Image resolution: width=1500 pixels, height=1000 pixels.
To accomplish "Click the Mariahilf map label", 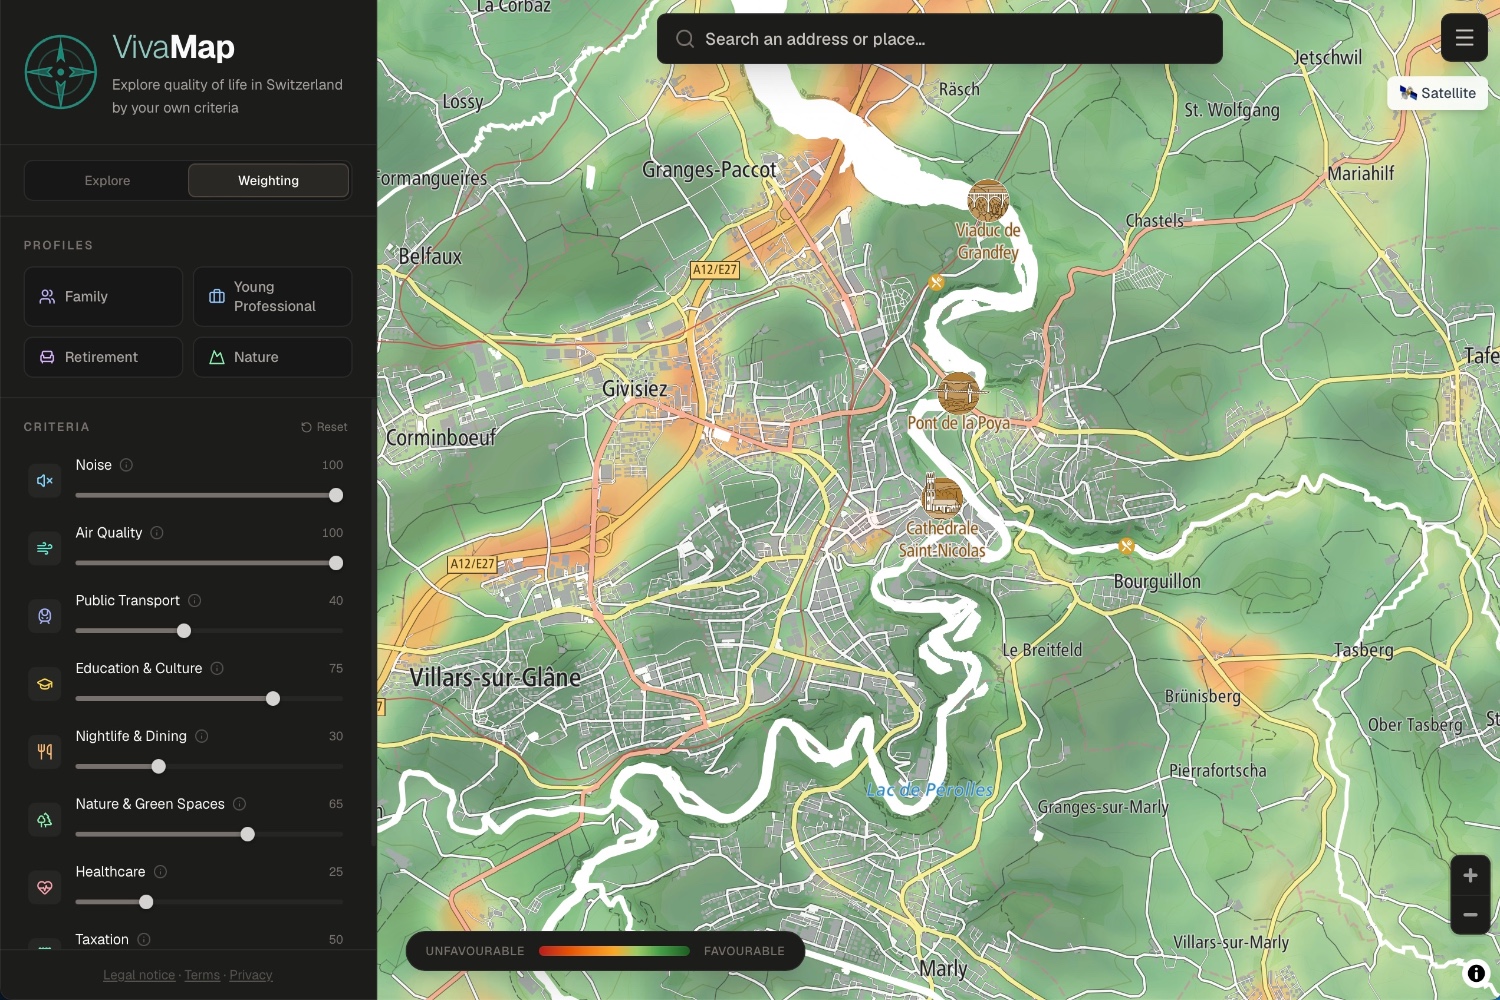I will [1361, 174].
